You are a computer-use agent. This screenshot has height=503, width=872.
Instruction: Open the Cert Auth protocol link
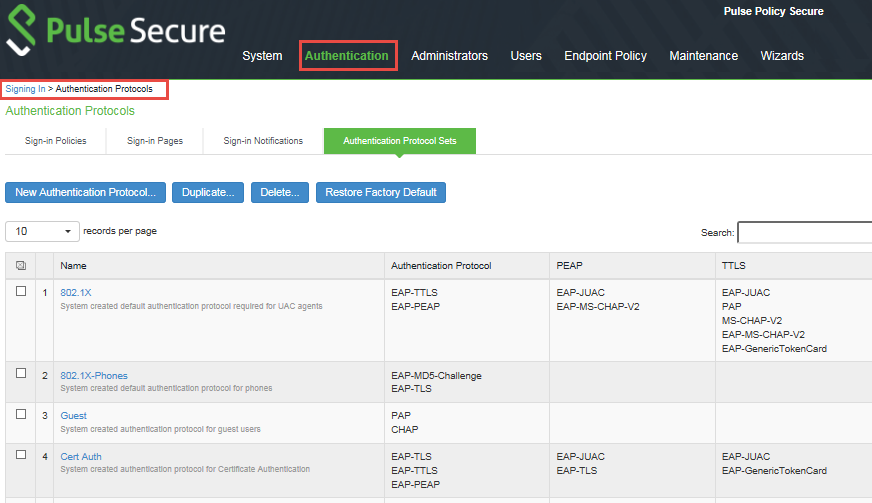[x=81, y=456]
